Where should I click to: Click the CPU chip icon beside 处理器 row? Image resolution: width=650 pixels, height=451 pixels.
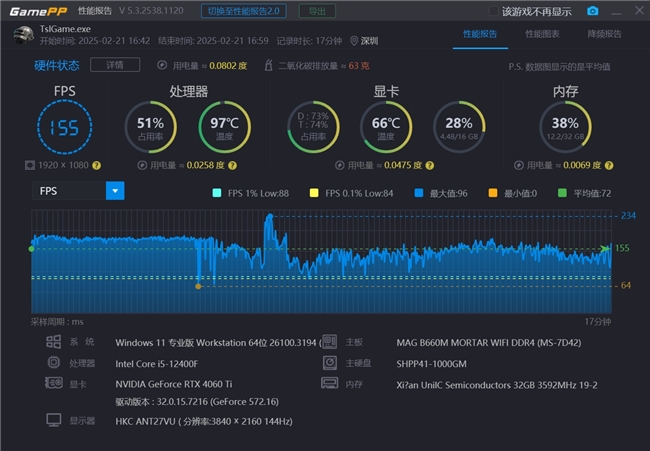coord(53,363)
